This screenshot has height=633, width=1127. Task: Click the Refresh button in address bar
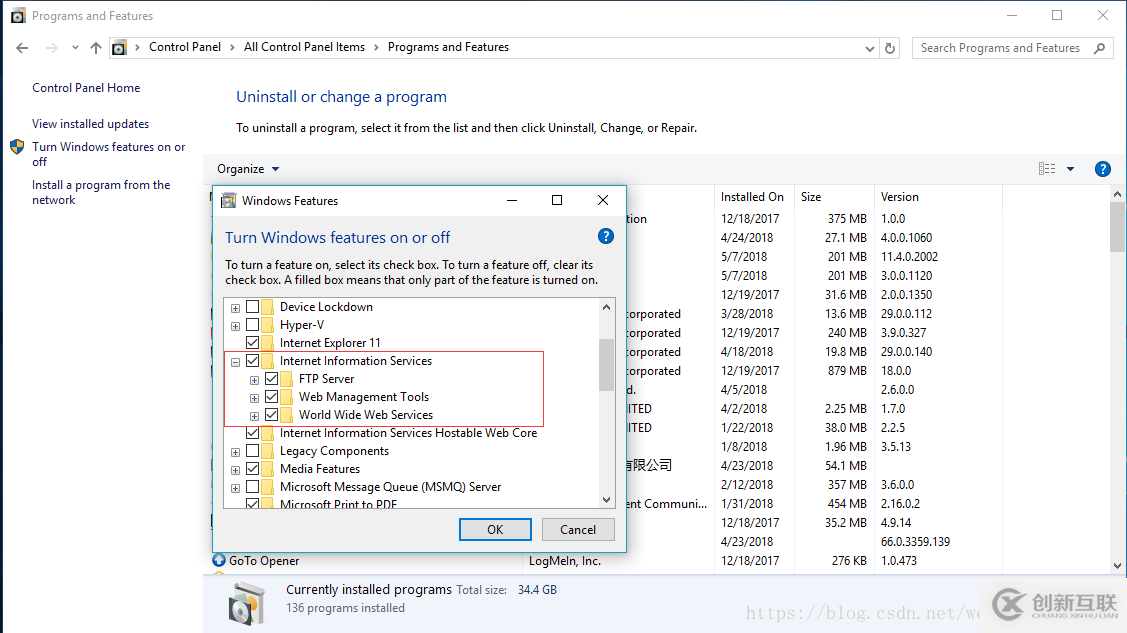pyautogui.click(x=890, y=48)
